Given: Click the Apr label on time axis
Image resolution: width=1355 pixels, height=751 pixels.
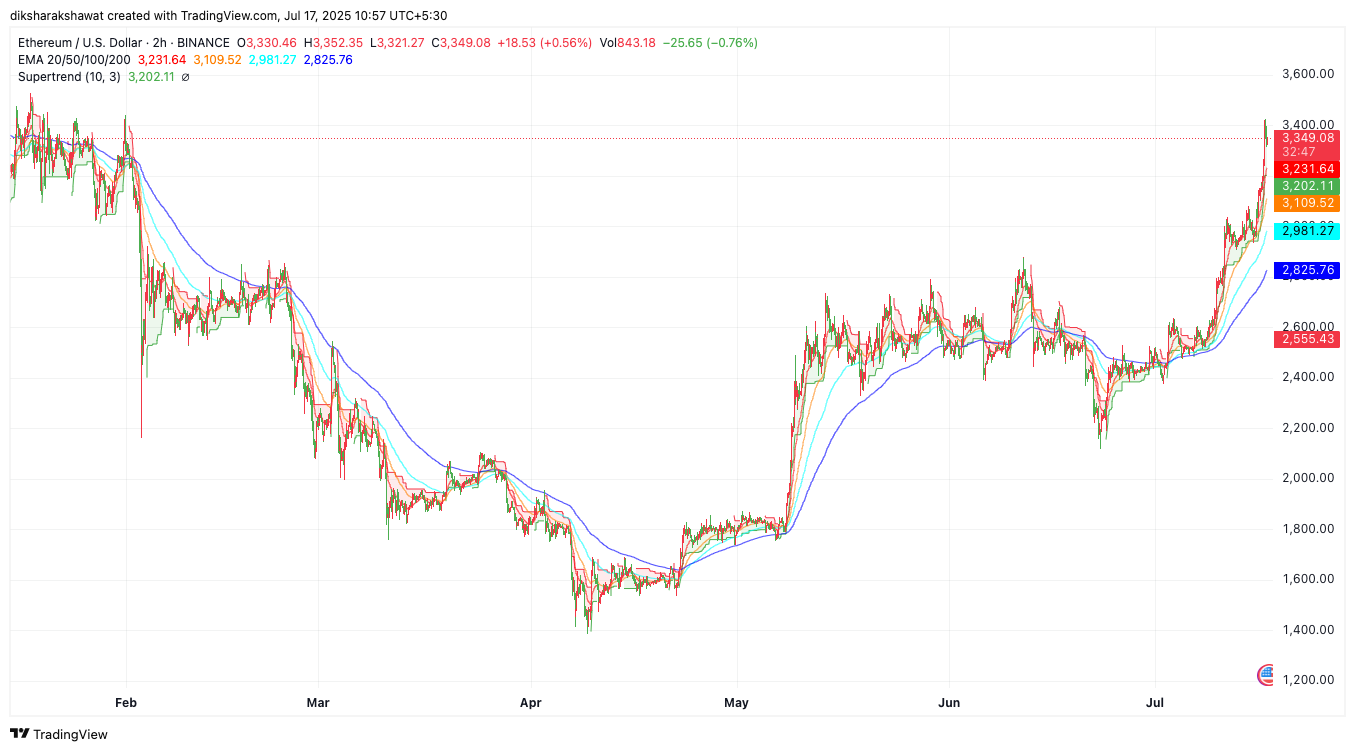Looking at the screenshot, I should pos(531,703).
